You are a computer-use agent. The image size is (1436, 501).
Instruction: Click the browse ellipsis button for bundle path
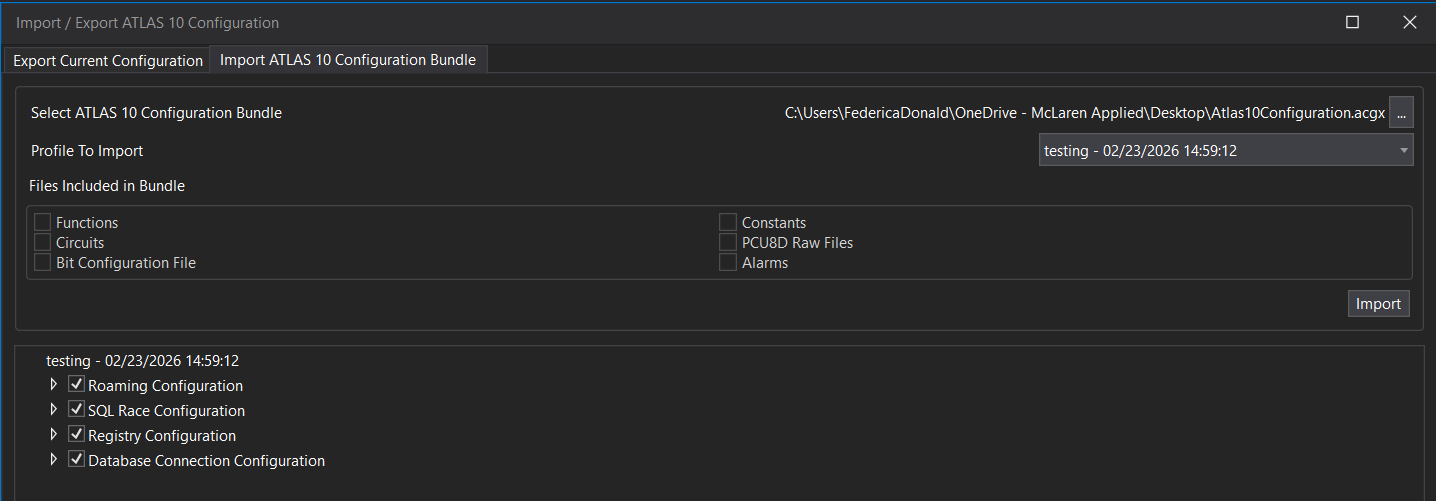1401,113
